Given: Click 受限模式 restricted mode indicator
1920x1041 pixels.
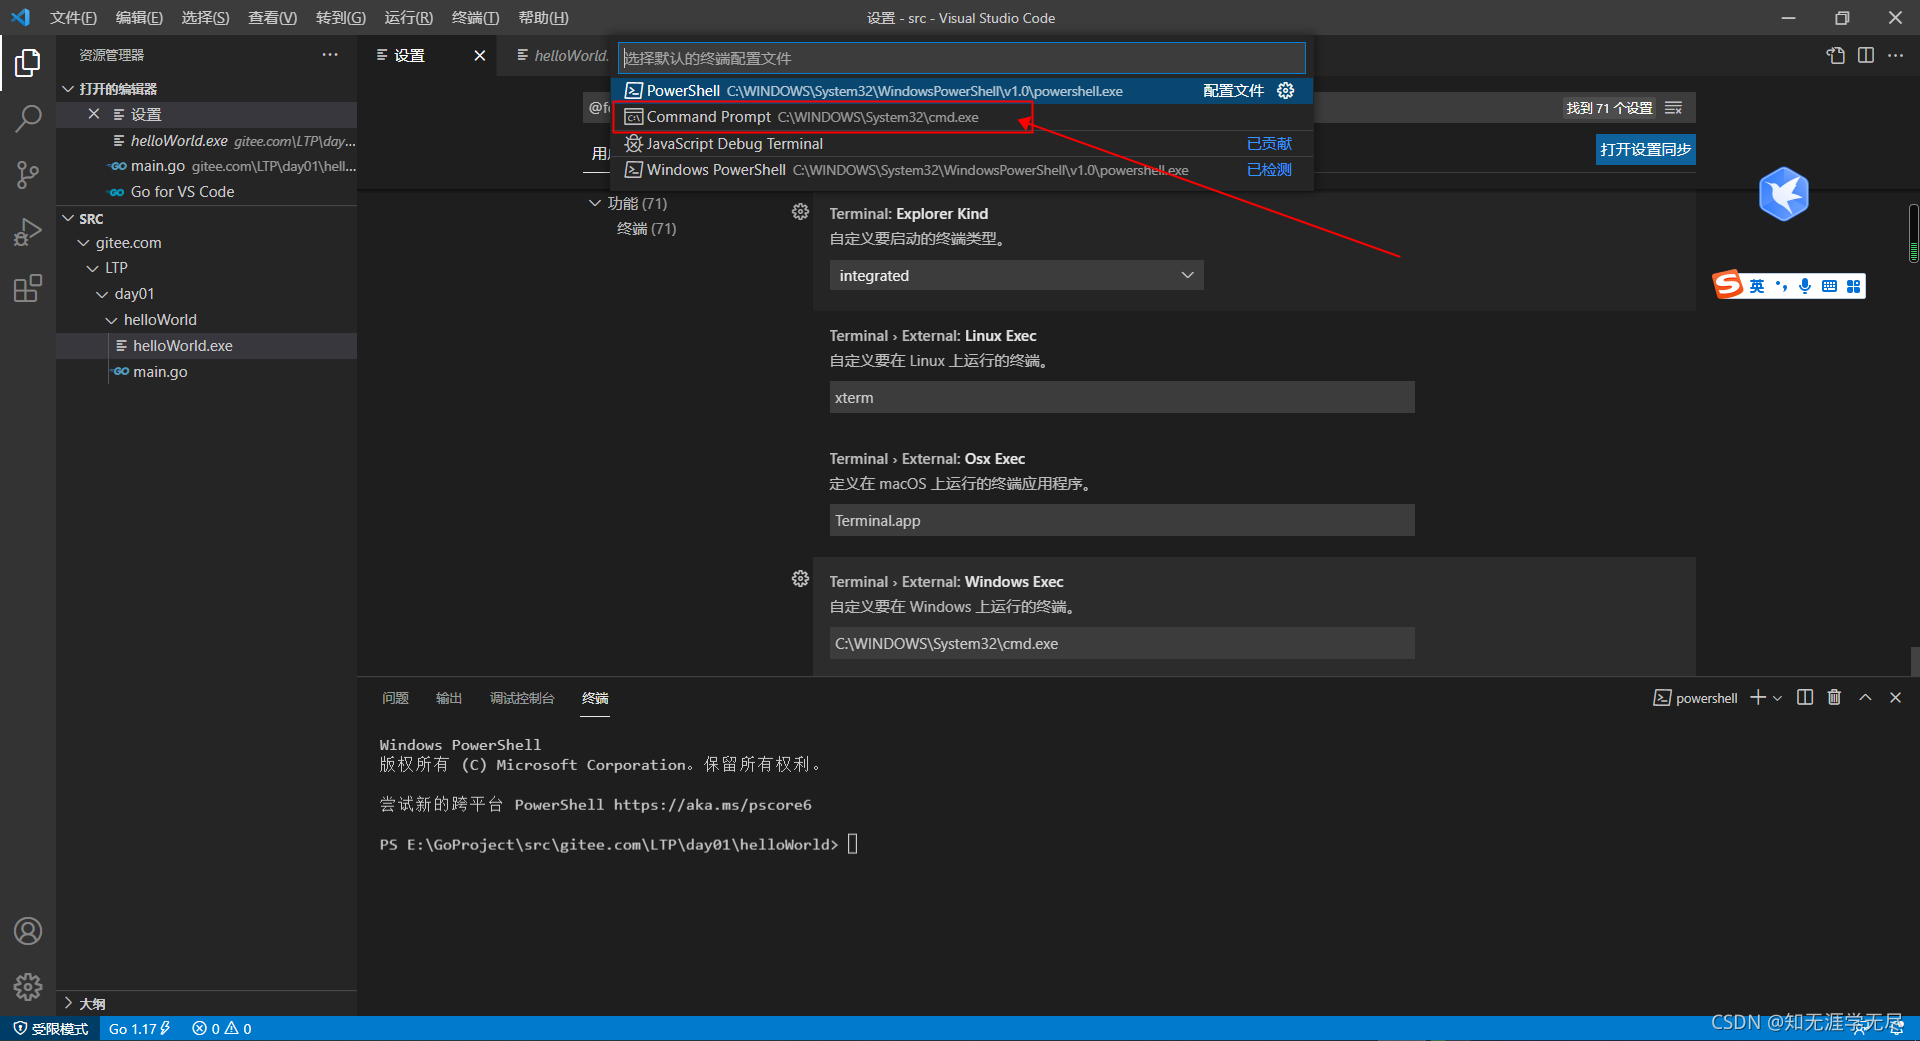Looking at the screenshot, I should coord(50,1028).
